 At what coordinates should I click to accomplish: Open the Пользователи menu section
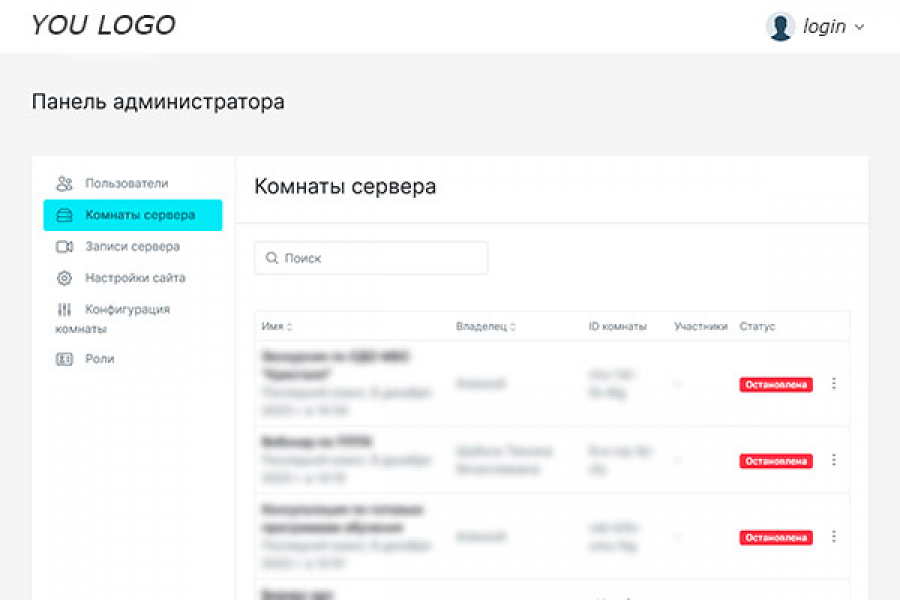(x=126, y=184)
